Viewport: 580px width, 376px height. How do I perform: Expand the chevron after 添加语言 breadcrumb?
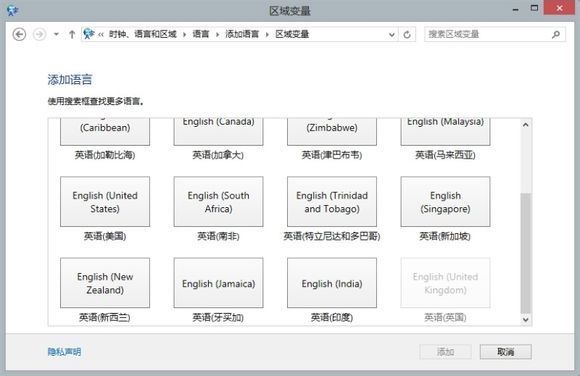(267, 35)
